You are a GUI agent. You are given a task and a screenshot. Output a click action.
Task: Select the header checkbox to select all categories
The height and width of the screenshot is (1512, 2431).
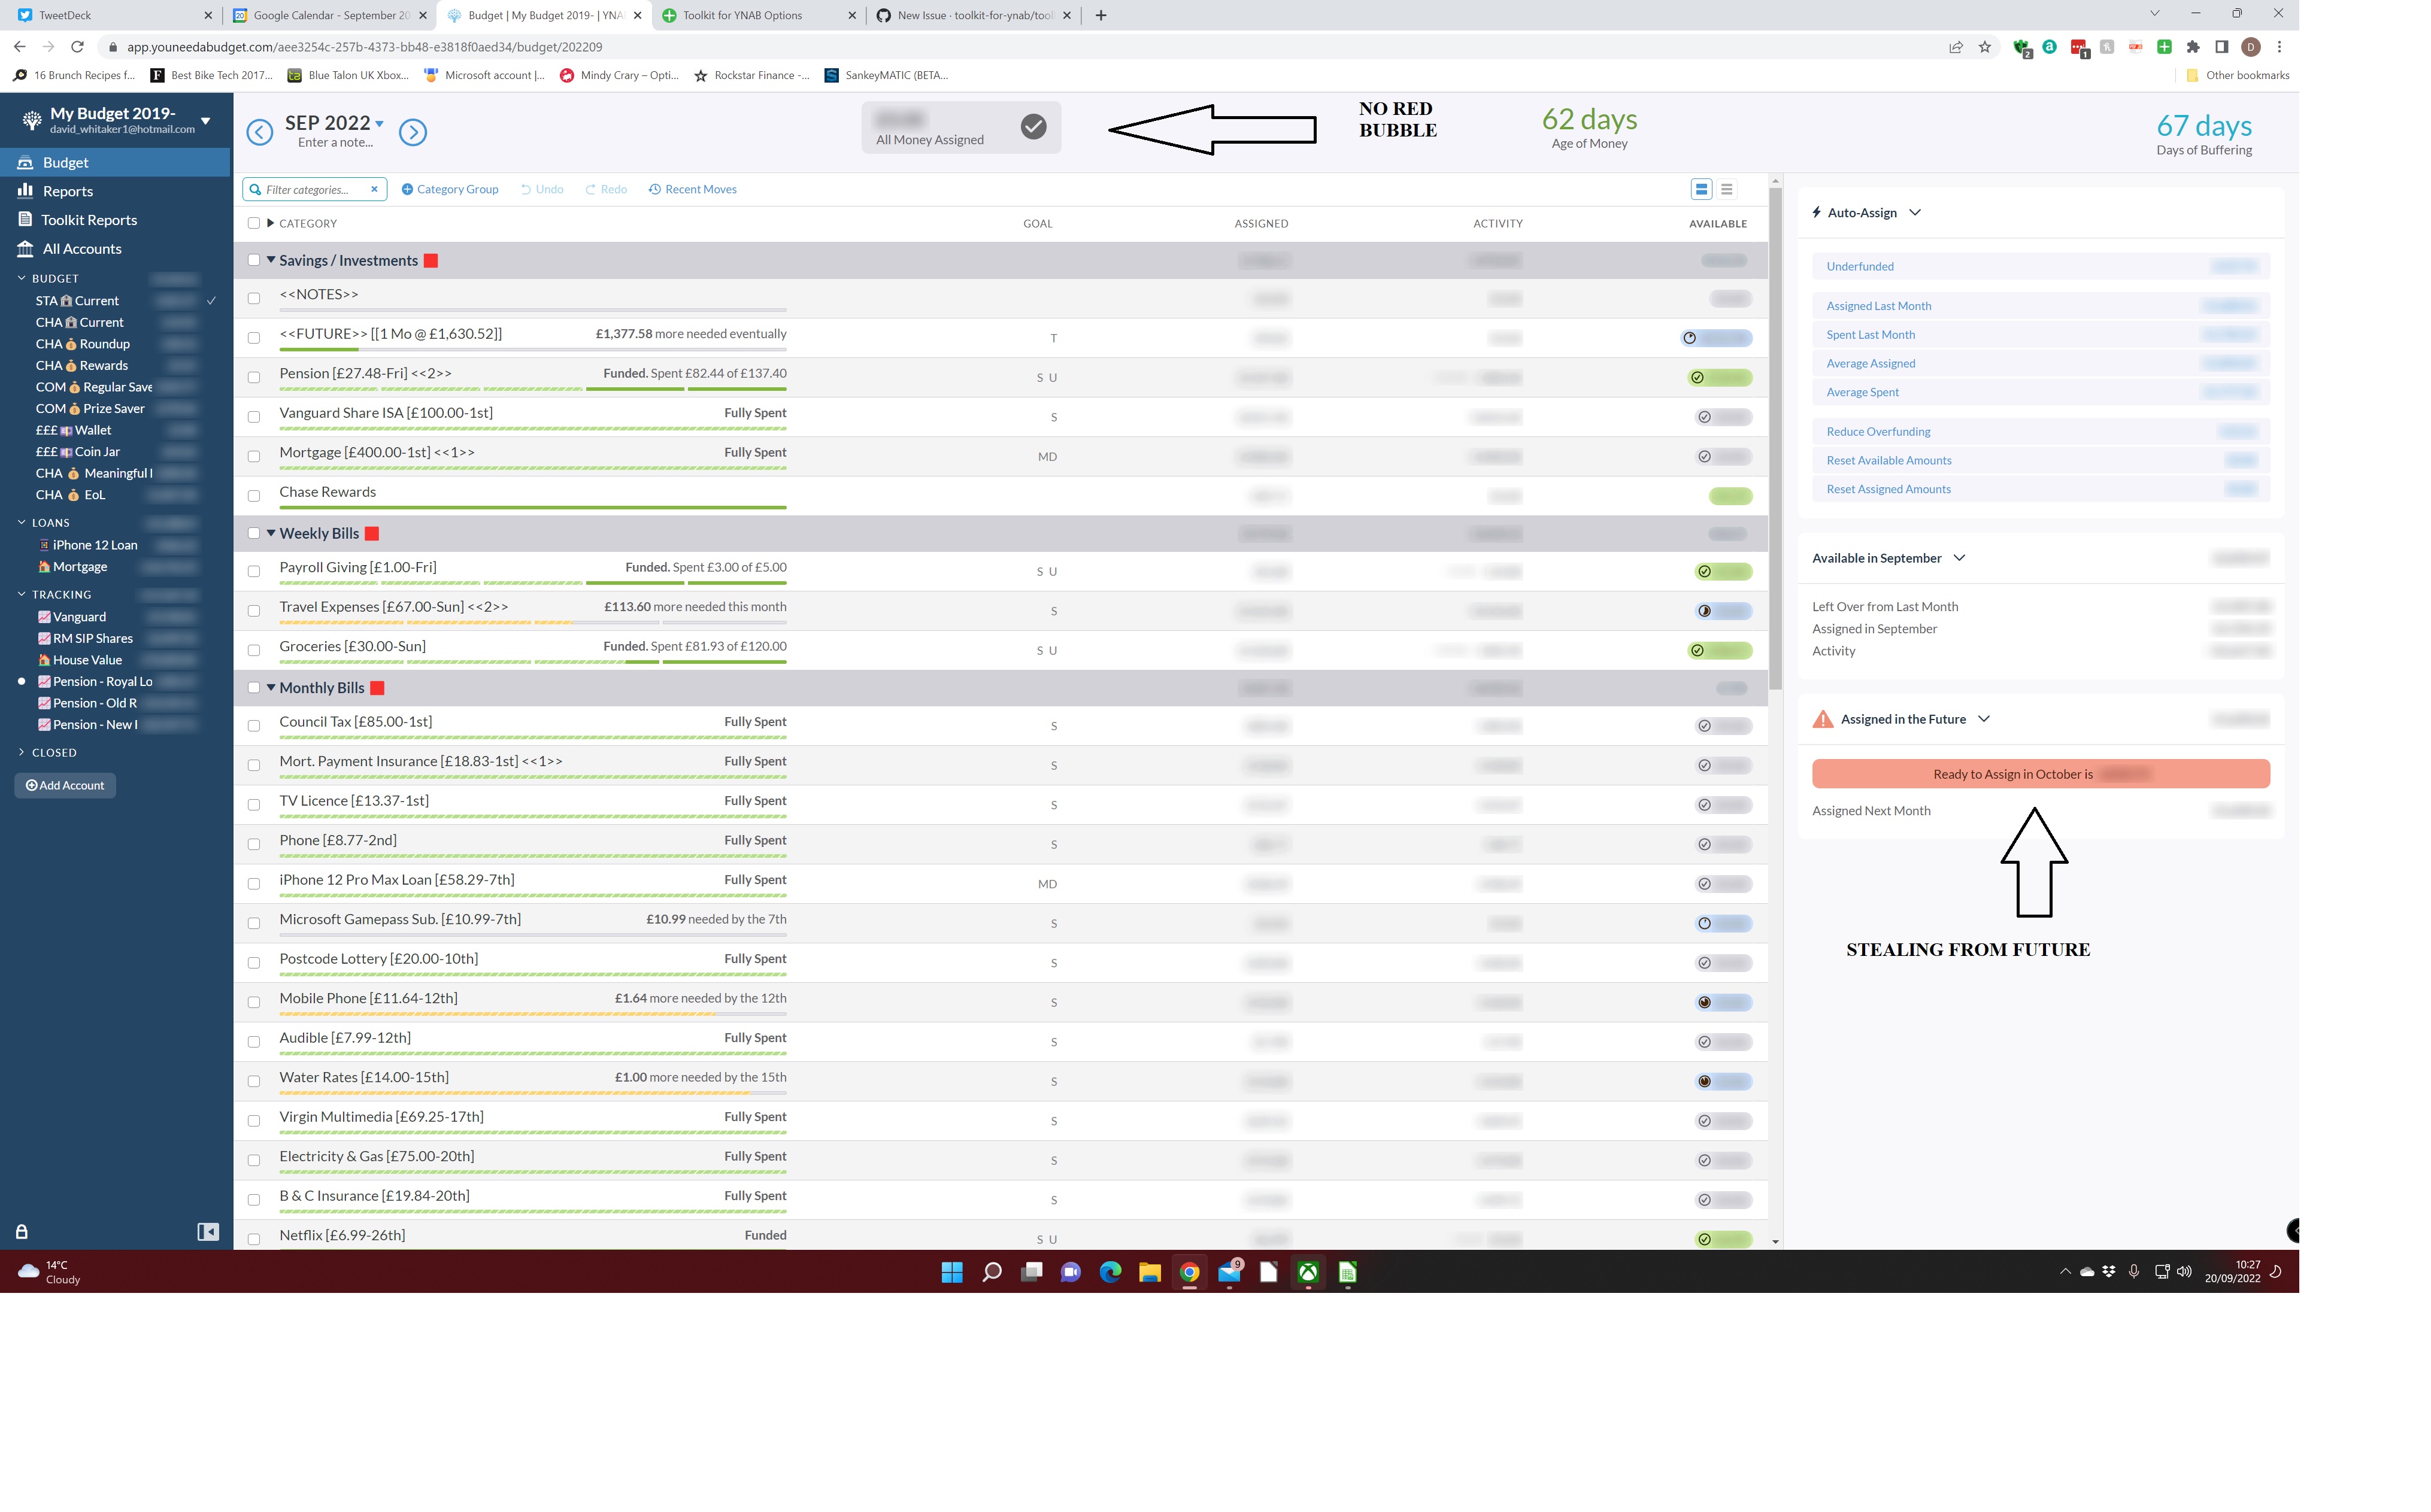click(254, 222)
